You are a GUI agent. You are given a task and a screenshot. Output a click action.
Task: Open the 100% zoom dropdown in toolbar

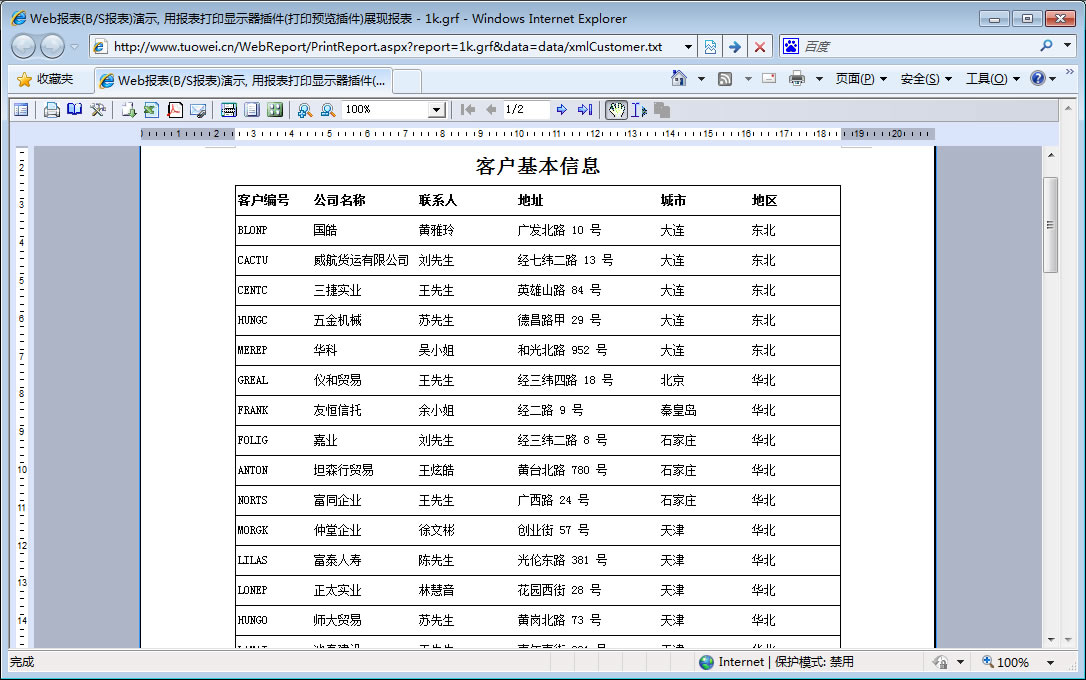coord(436,110)
